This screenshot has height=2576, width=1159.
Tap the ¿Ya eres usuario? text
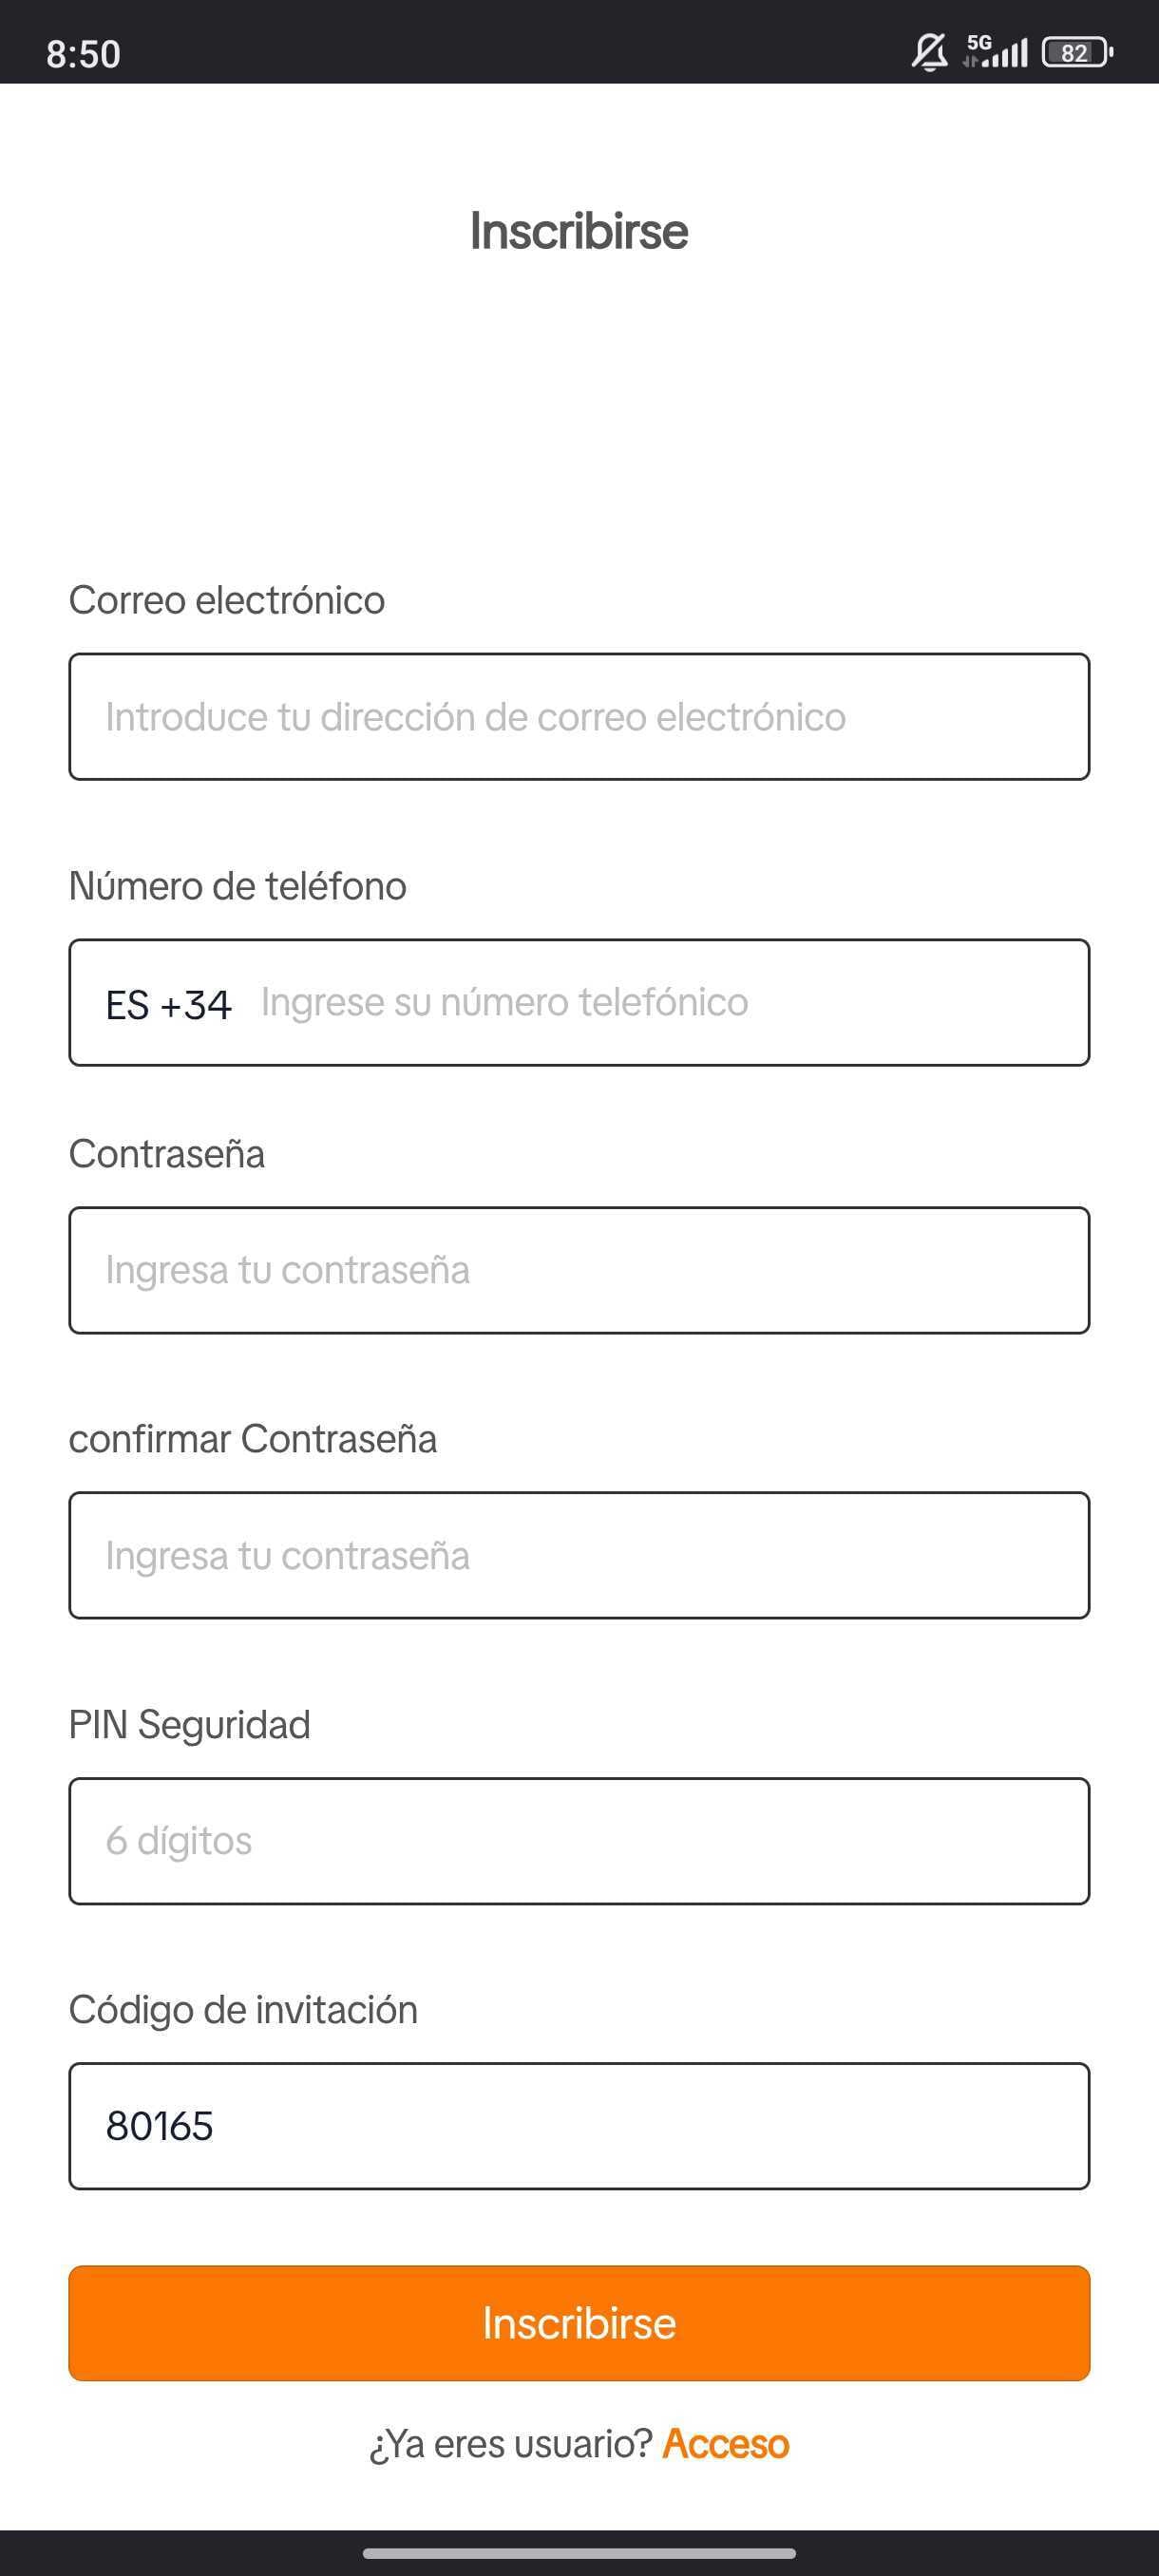511,2444
